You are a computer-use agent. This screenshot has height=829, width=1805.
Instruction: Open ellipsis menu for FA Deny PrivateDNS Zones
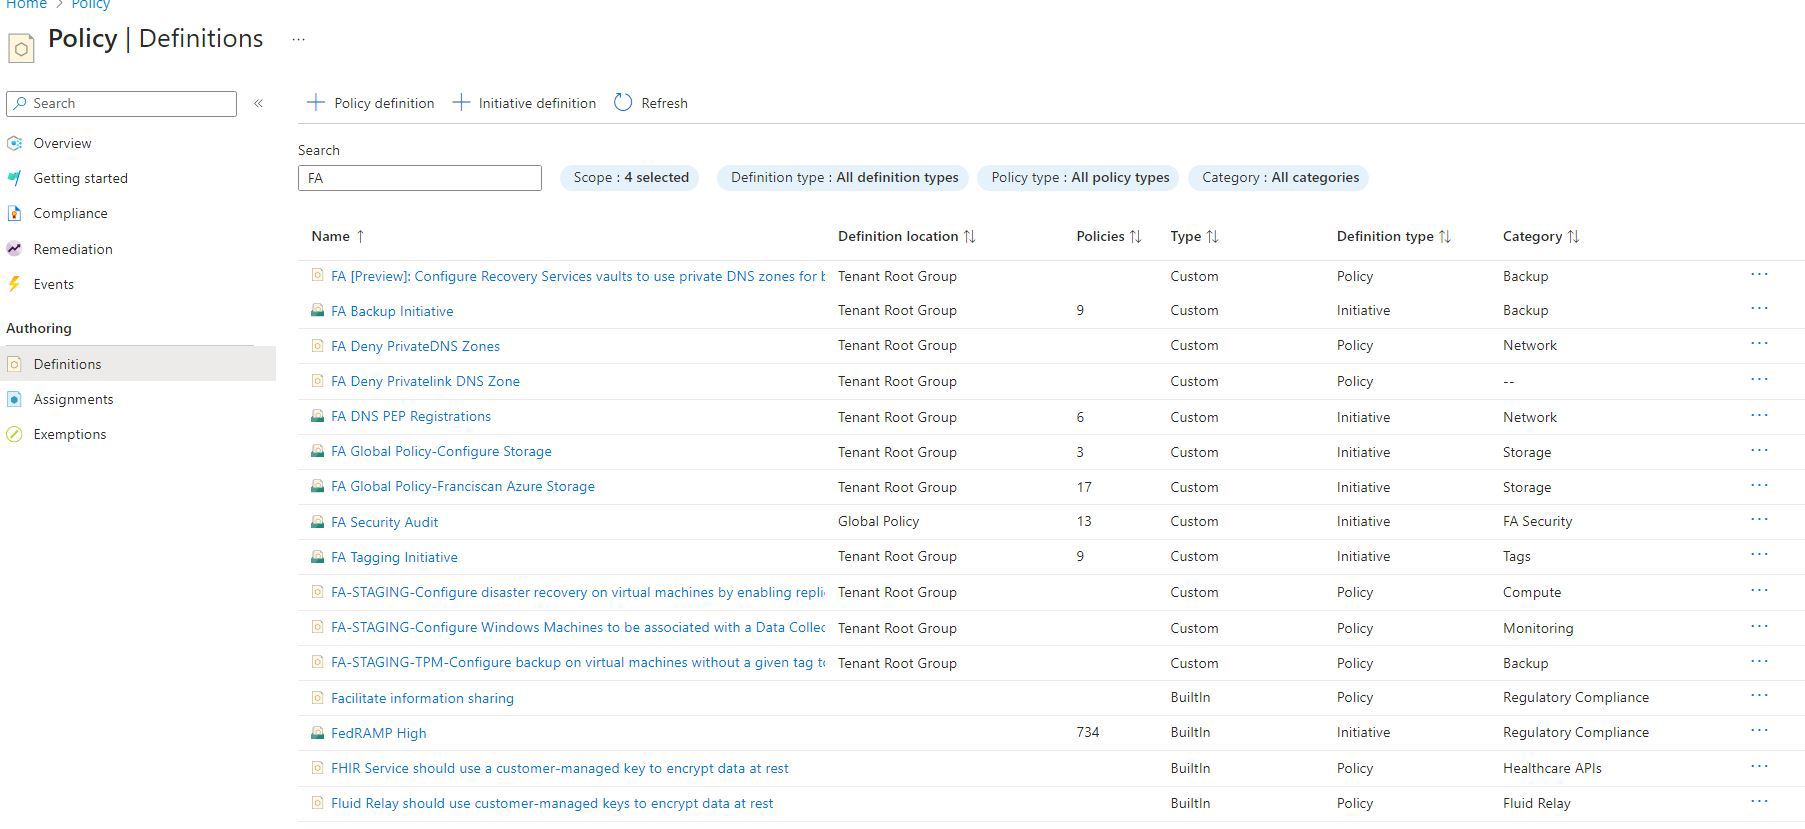pos(1759,344)
